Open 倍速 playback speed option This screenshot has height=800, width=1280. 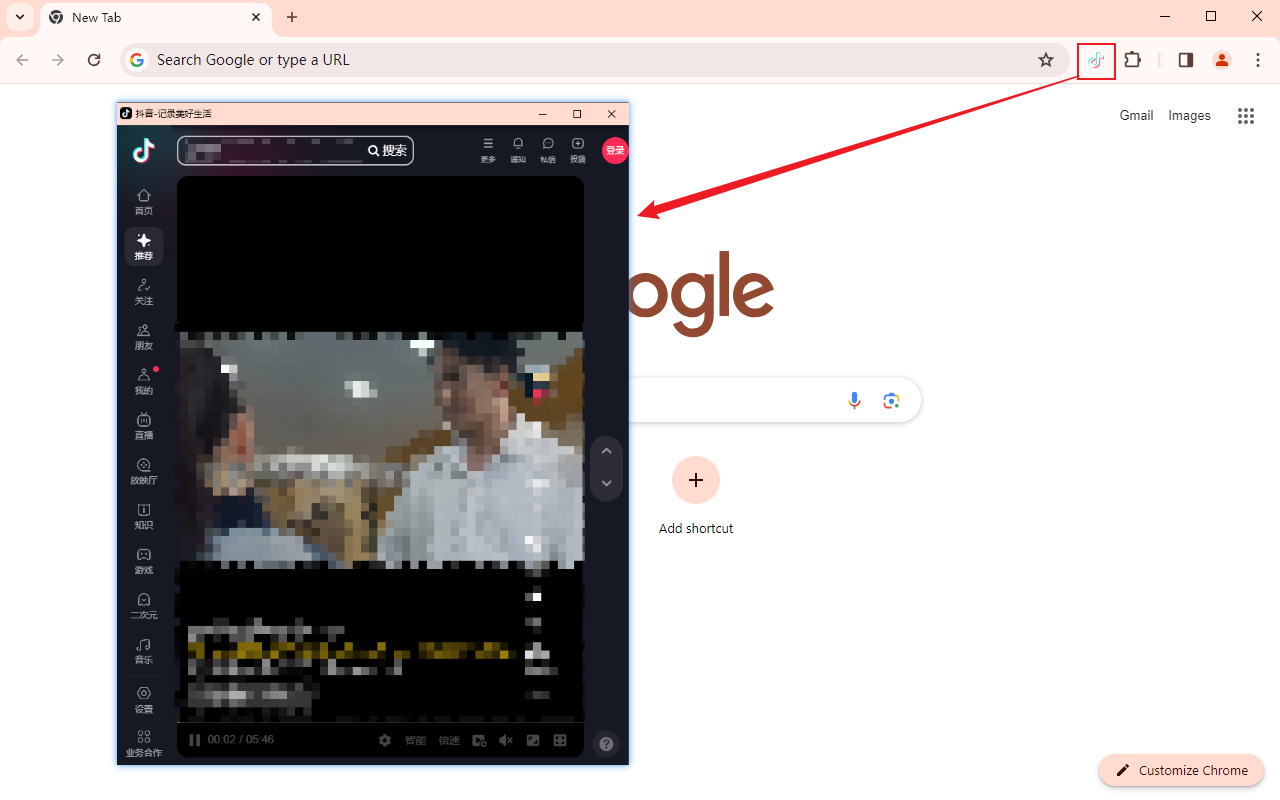tap(449, 740)
